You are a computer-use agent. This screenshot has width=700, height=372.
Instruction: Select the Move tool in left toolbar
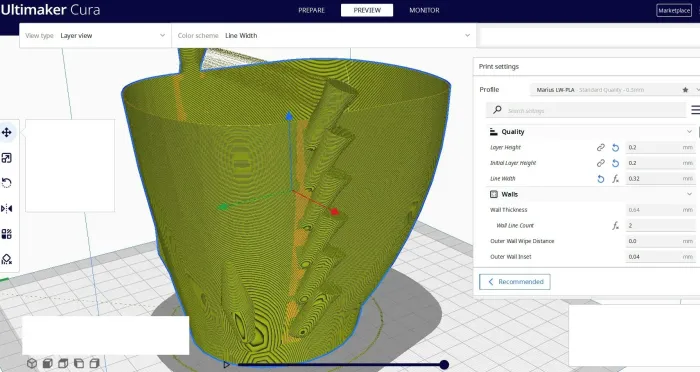point(7,132)
